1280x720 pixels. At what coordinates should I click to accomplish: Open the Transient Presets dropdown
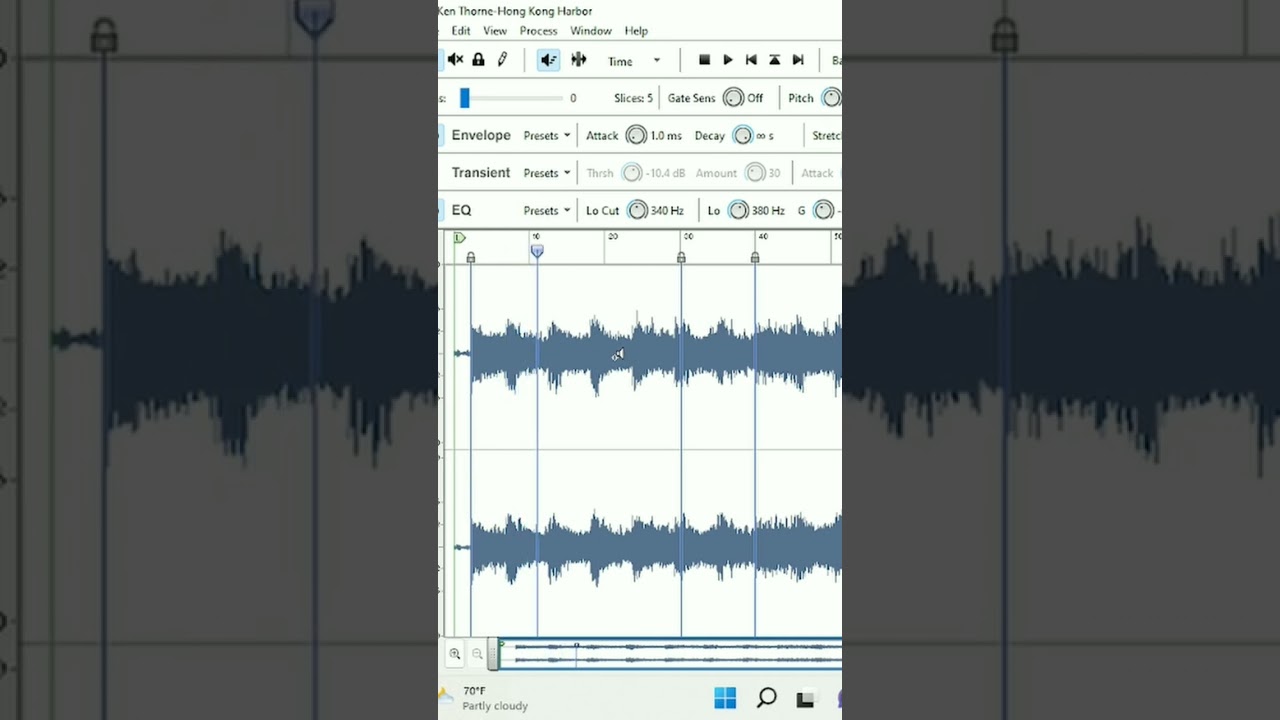click(546, 173)
